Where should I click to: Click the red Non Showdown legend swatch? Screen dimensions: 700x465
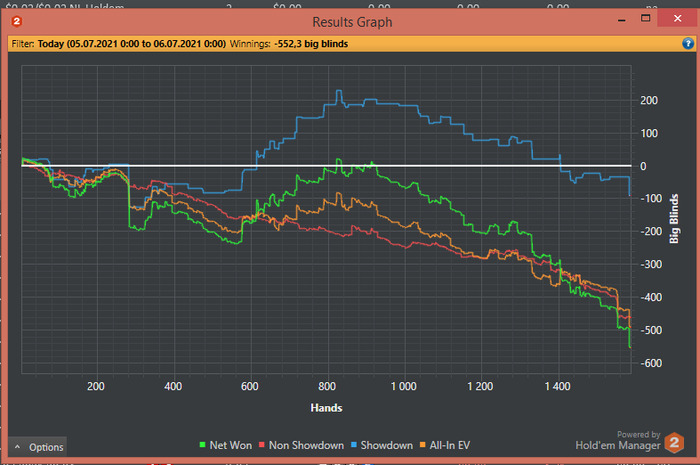tap(262, 445)
